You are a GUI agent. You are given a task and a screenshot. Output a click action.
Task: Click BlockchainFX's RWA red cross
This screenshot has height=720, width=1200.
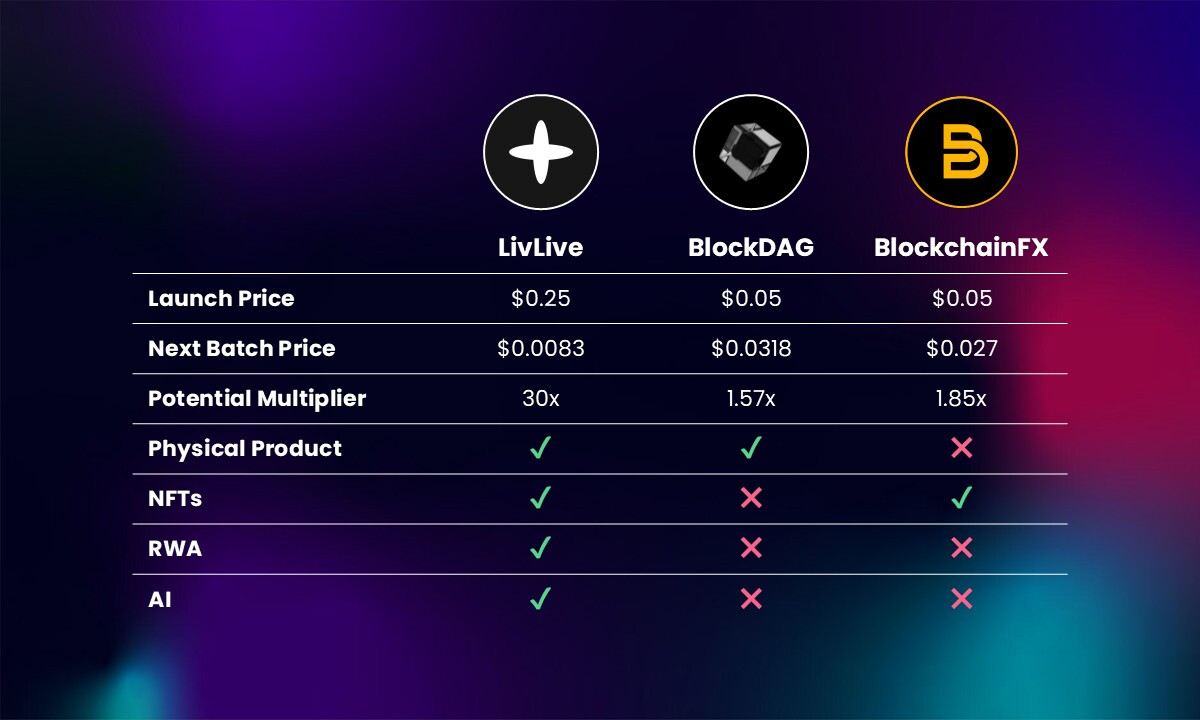click(x=961, y=548)
